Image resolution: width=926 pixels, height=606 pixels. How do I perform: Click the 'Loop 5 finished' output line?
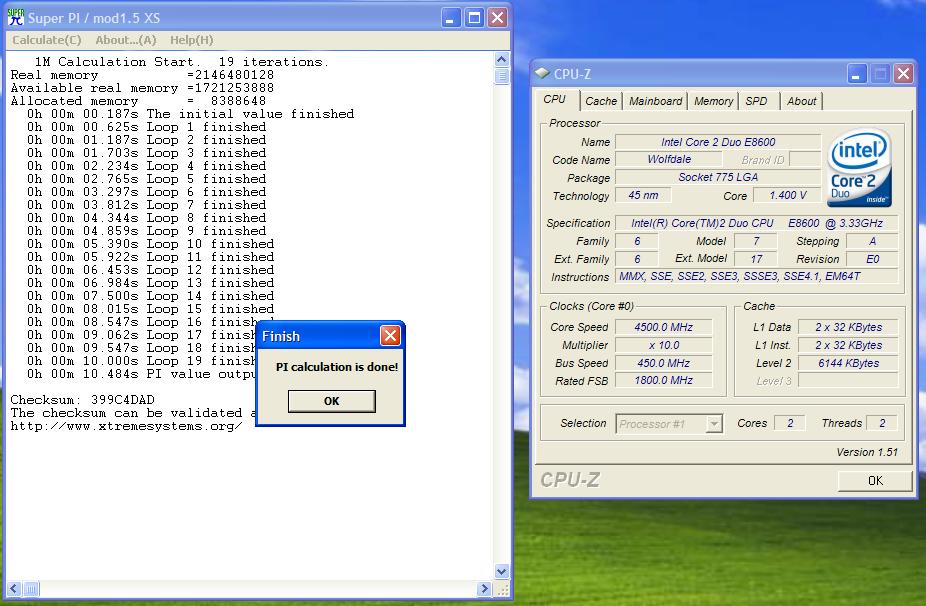click(146, 179)
